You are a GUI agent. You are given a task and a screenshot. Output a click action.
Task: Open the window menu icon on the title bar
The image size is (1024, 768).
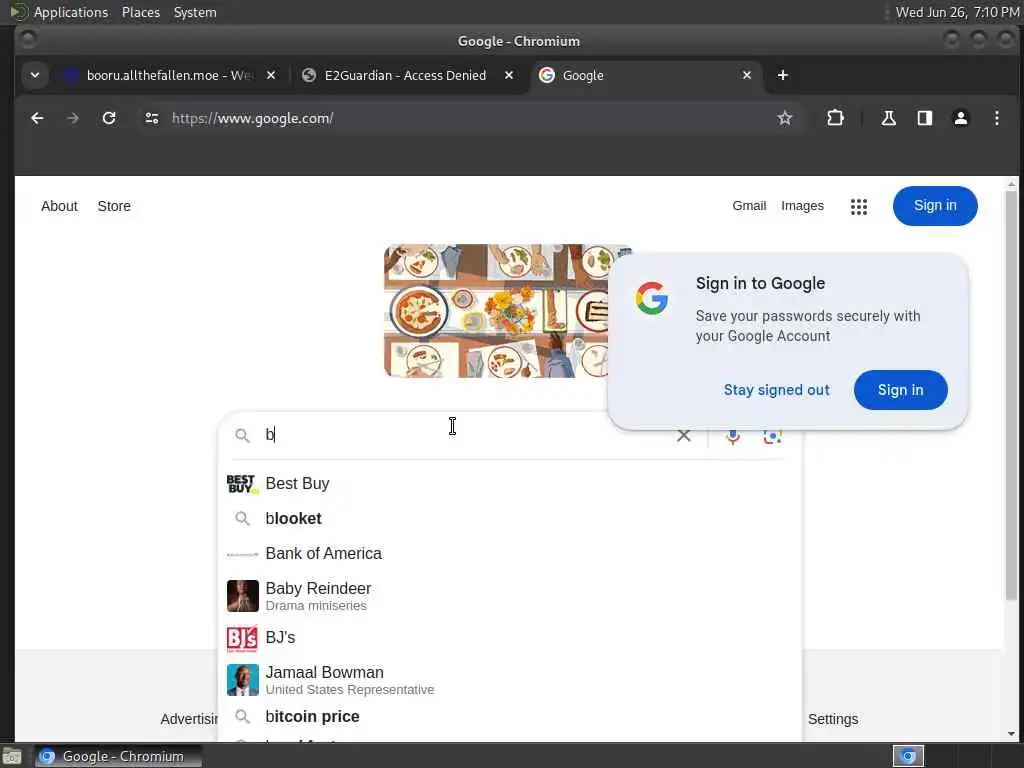point(27,39)
